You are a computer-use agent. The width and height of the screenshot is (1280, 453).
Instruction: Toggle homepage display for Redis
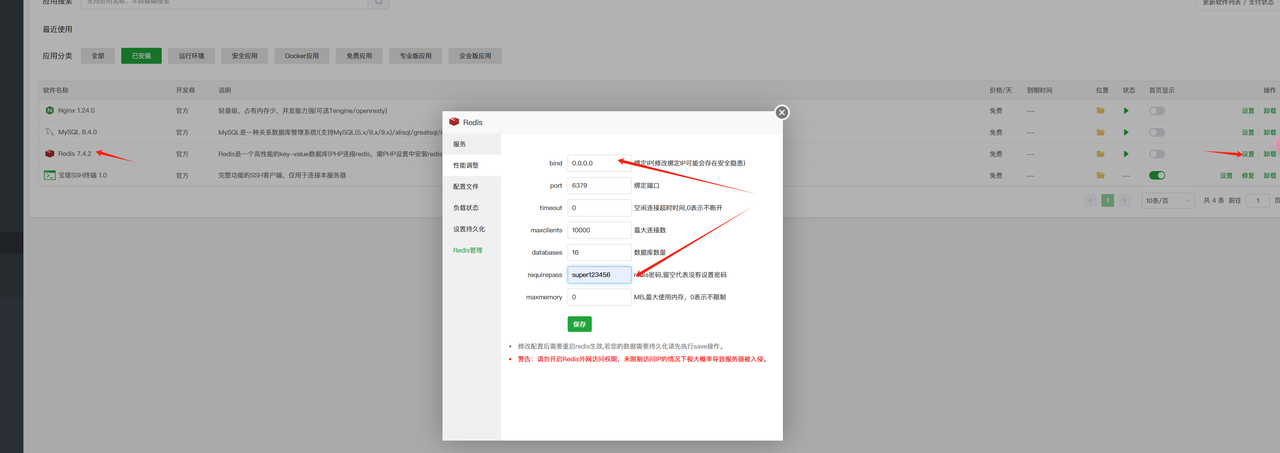[1157, 154]
